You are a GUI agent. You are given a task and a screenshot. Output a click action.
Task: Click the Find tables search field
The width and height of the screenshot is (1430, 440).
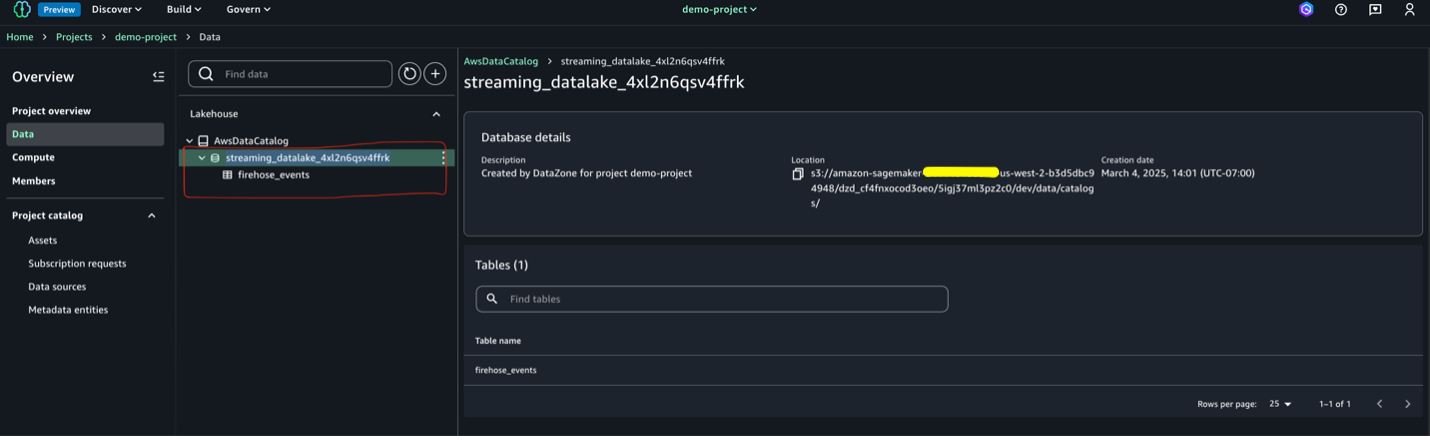[712, 299]
